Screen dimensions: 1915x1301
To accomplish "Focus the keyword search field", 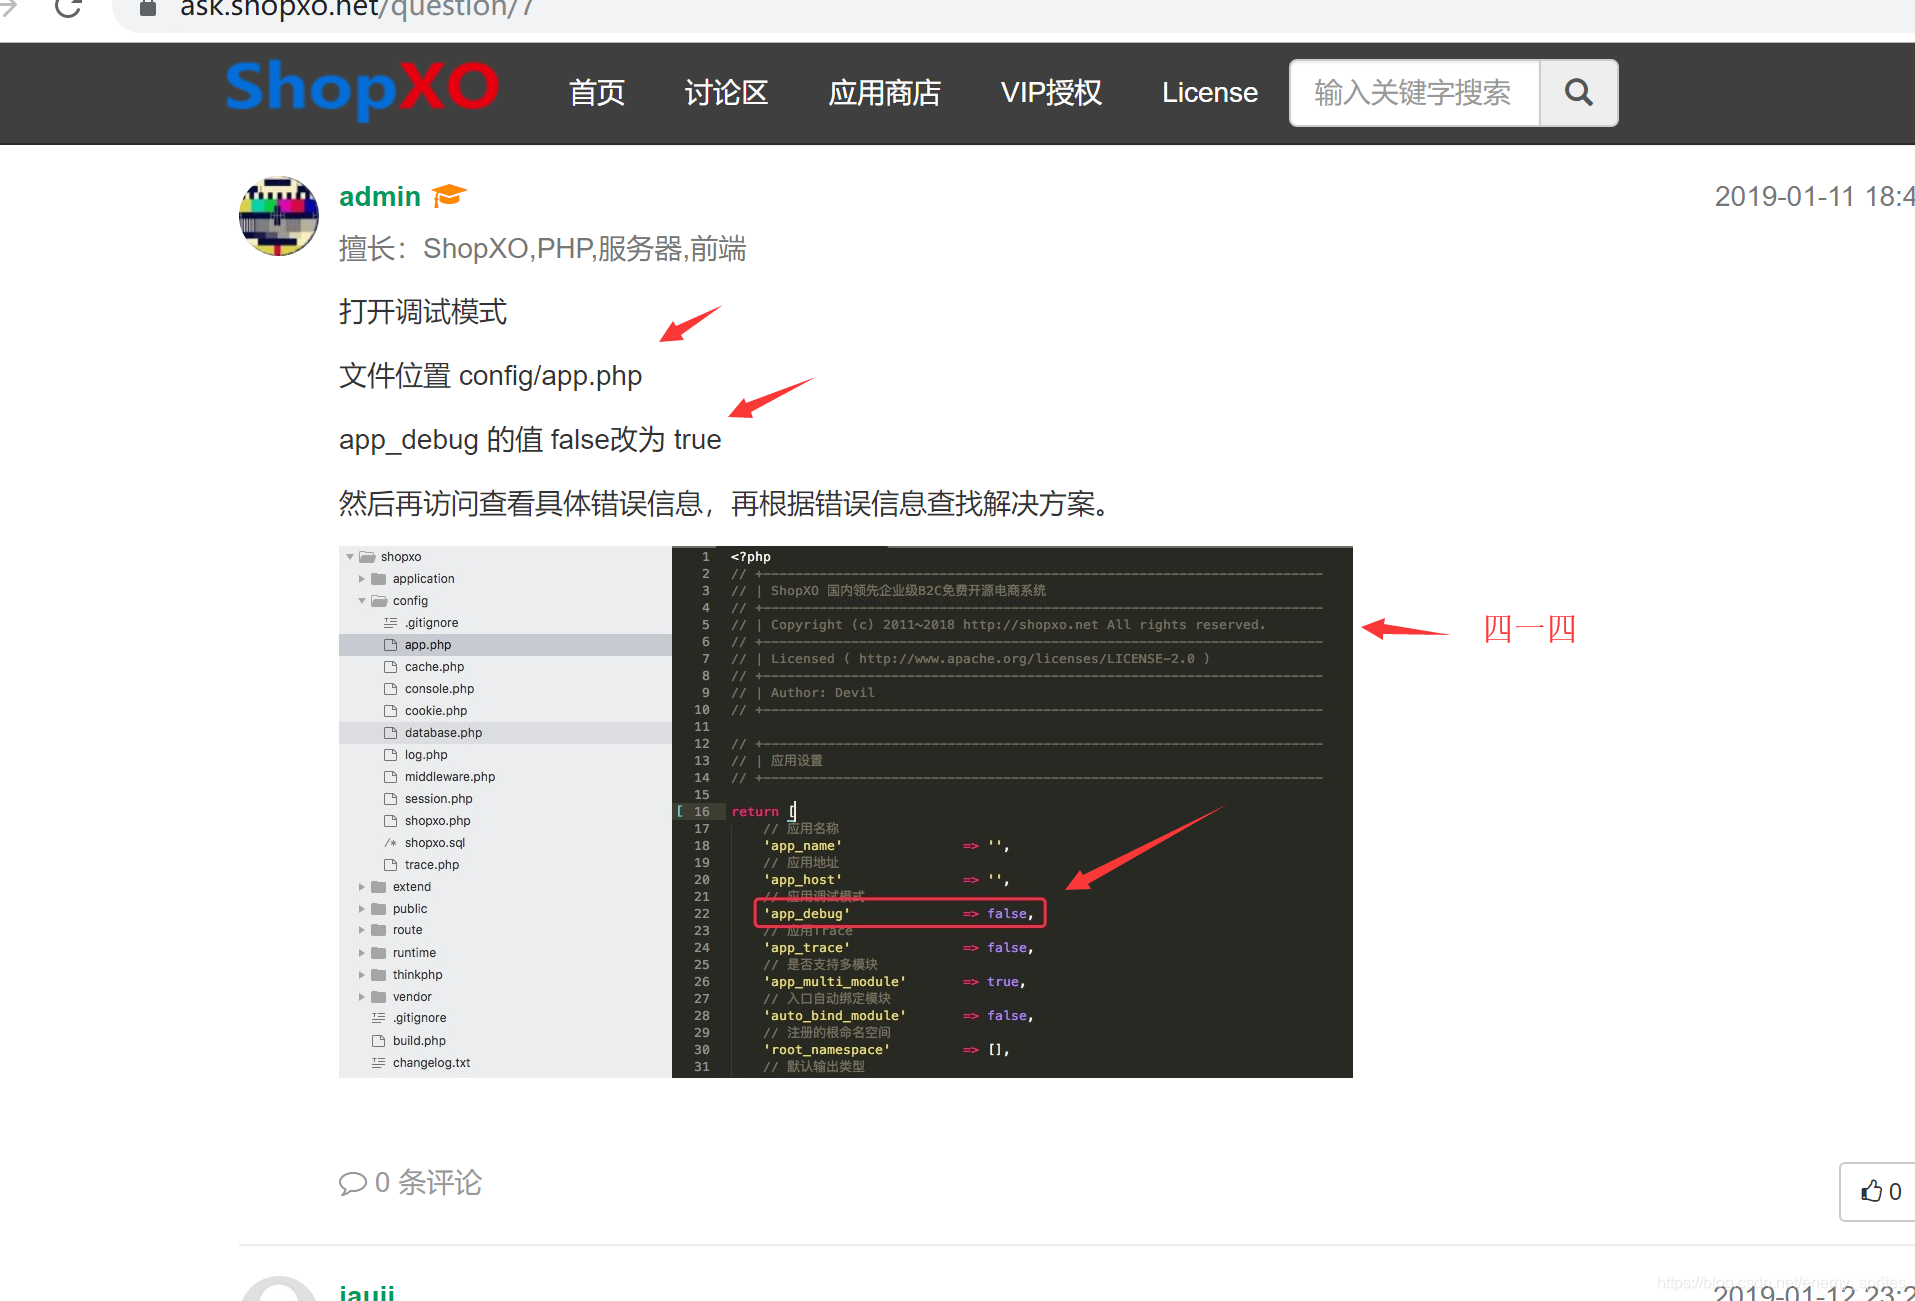I will [x=1414, y=93].
